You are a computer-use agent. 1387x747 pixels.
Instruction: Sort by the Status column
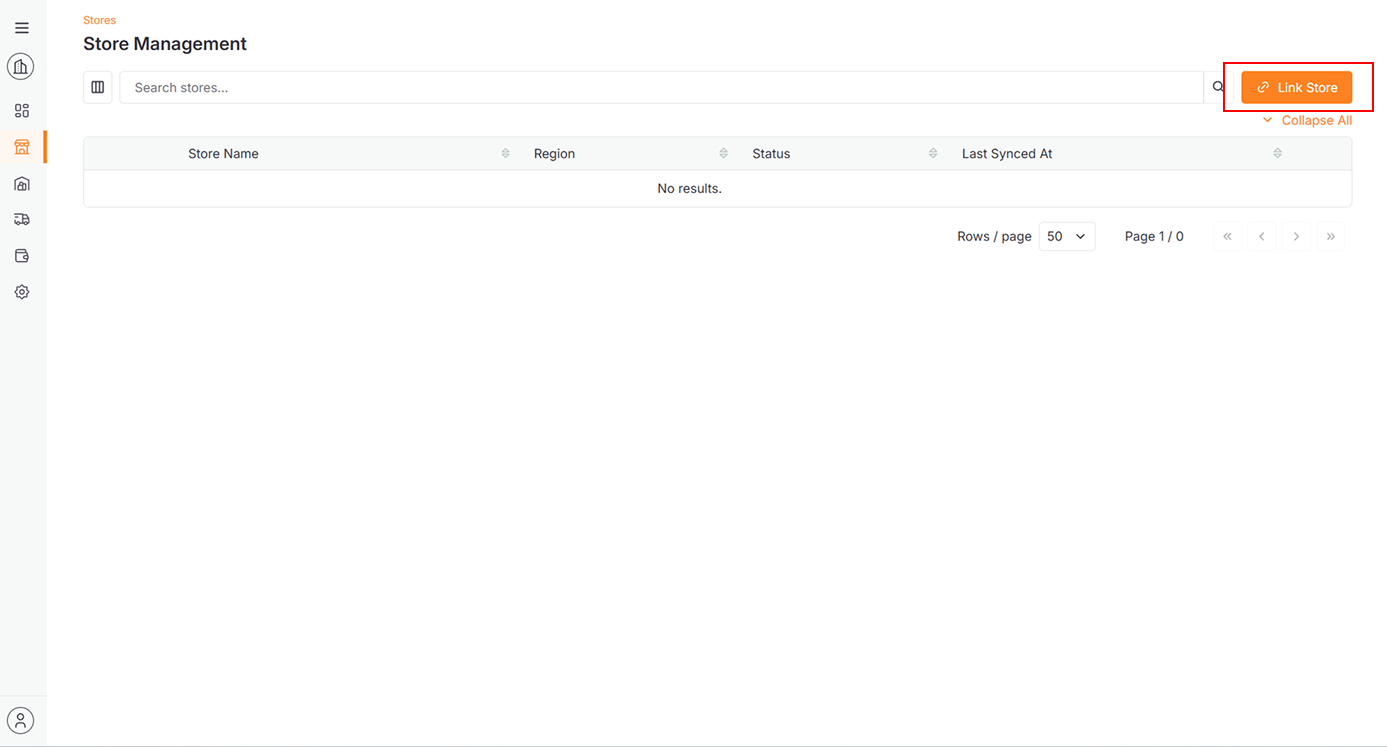tap(932, 153)
